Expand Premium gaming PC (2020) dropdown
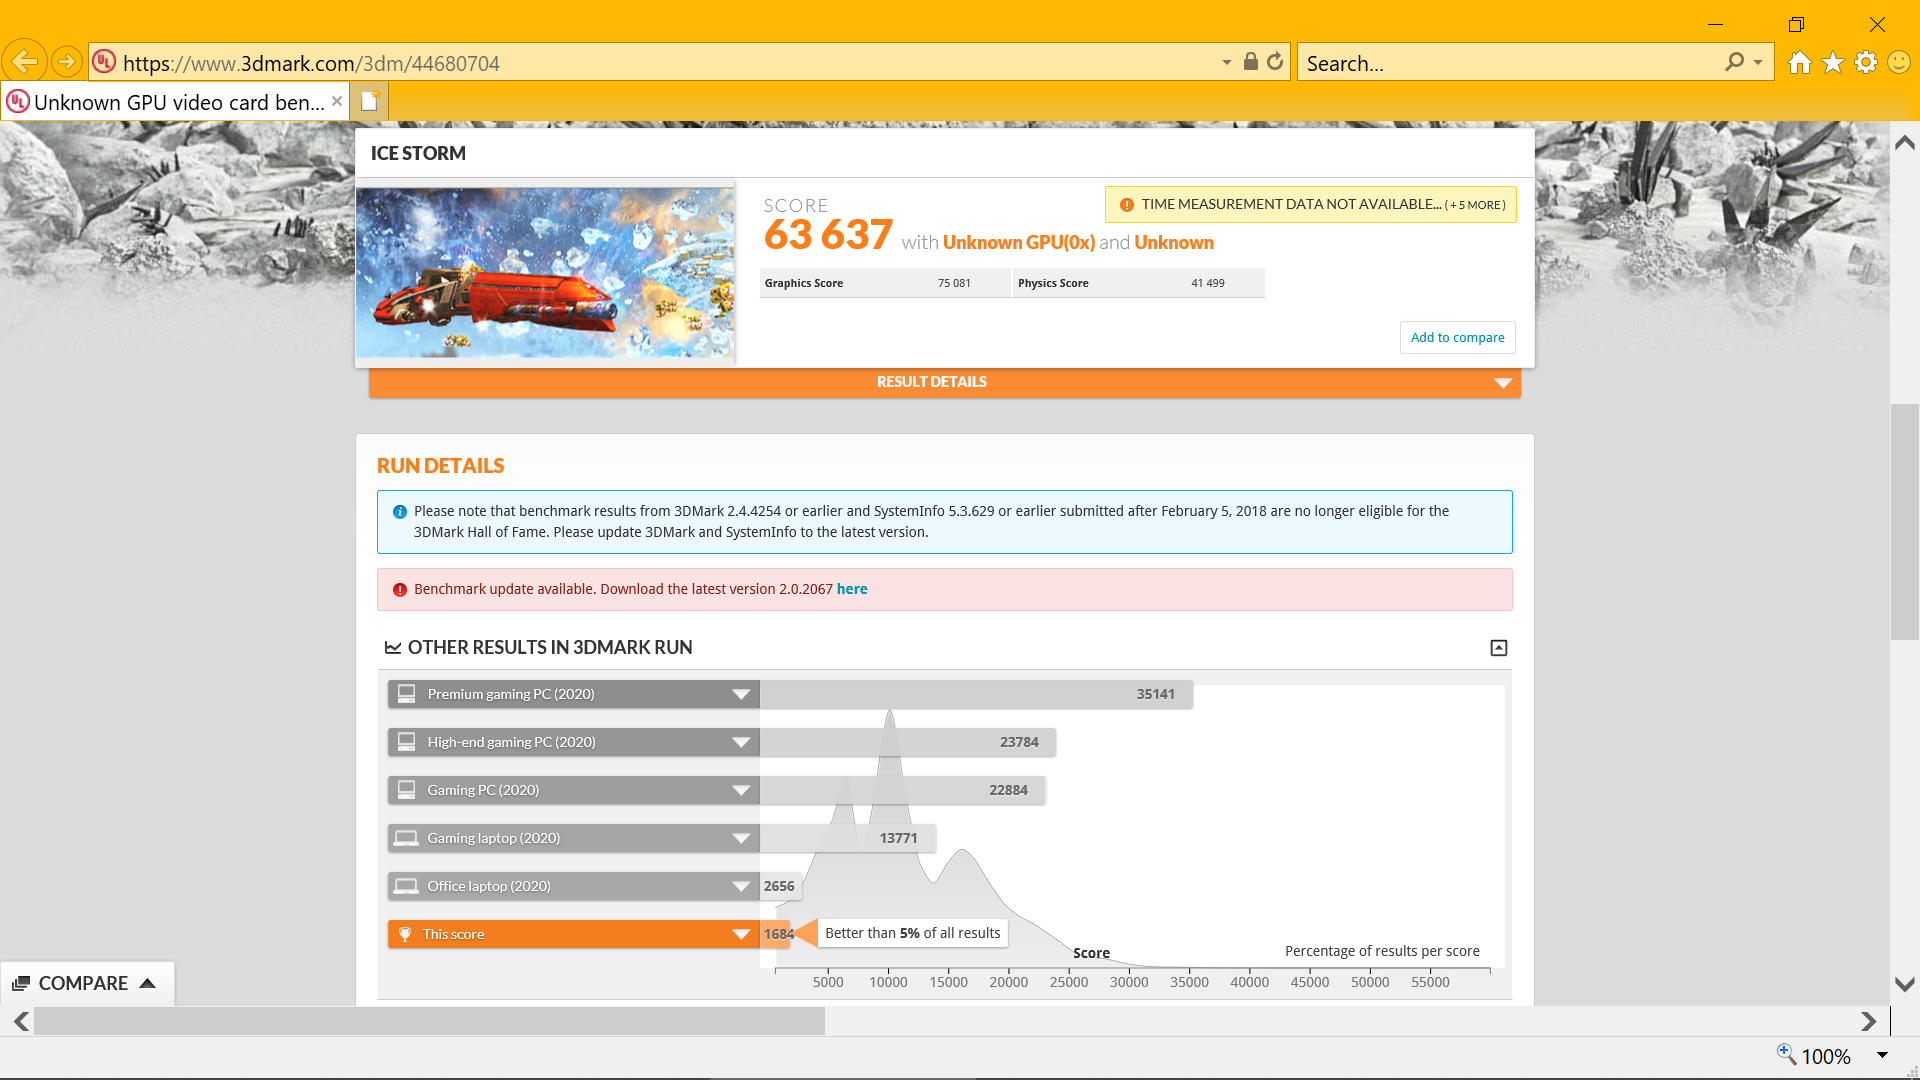Image resolution: width=1920 pixels, height=1080 pixels. pyautogui.click(x=741, y=694)
